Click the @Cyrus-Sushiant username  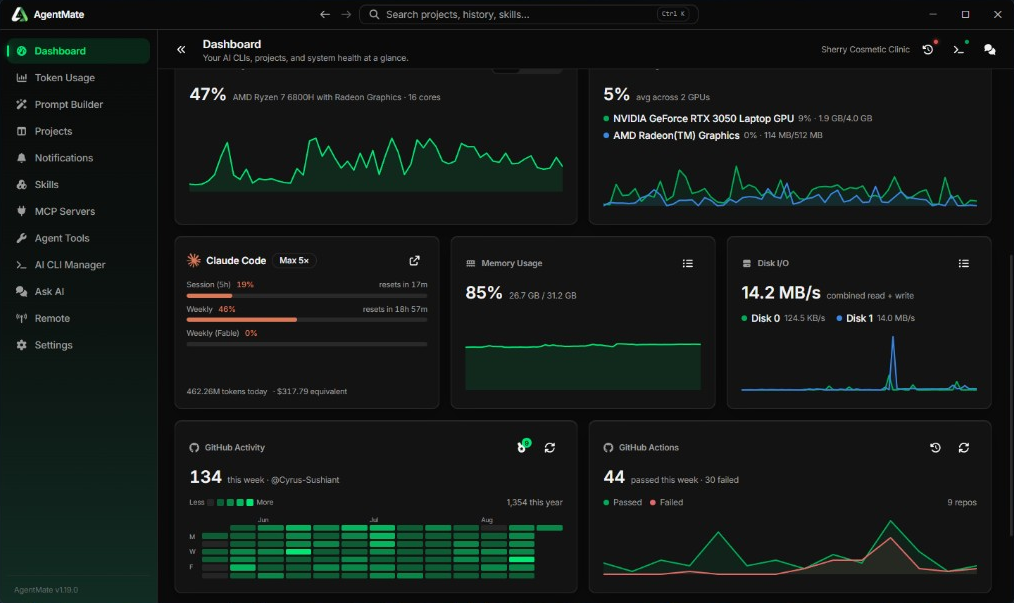pyautogui.click(x=305, y=480)
